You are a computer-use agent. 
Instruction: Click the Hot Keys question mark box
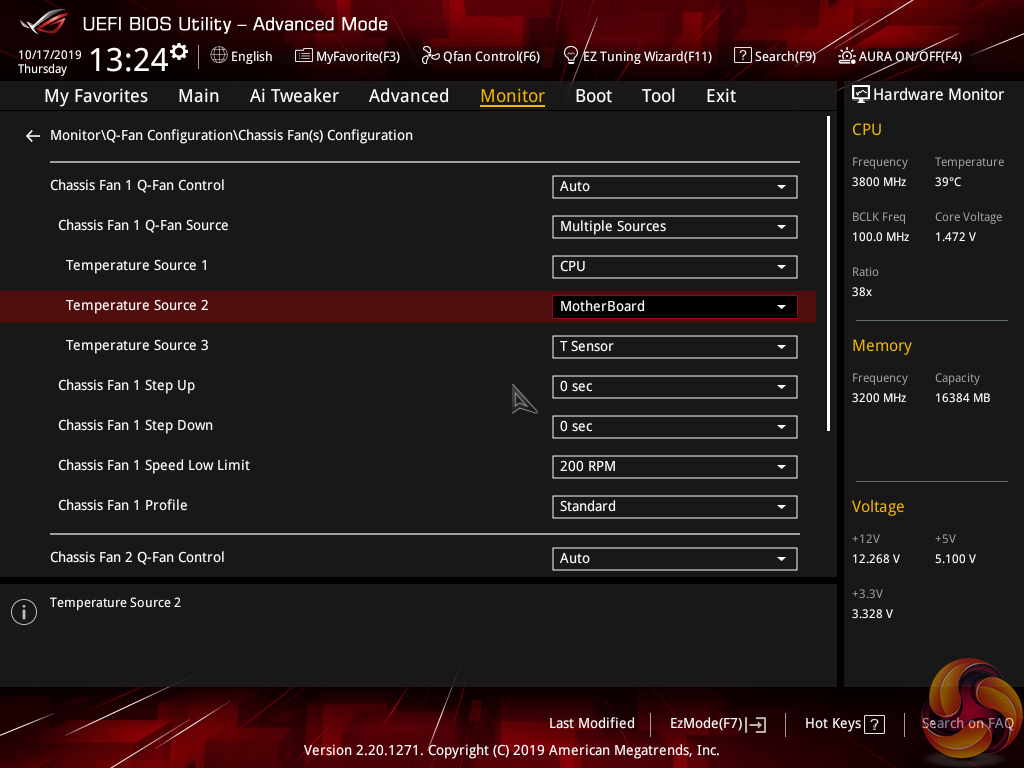coord(874,724)
